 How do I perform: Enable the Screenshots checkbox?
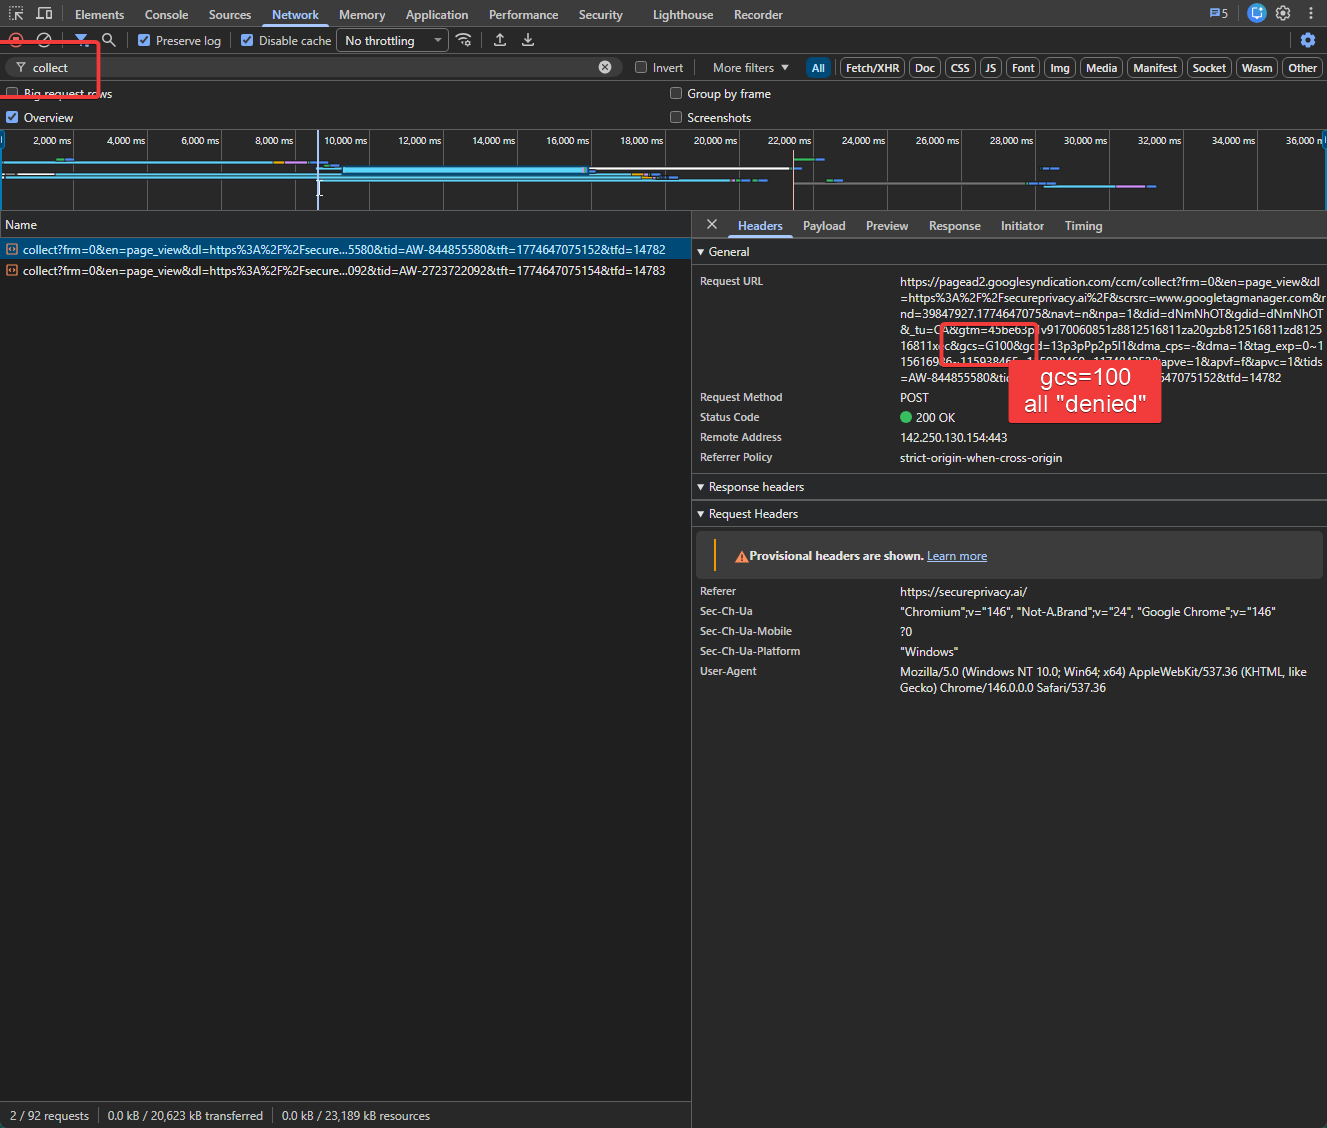coord(676,117)
